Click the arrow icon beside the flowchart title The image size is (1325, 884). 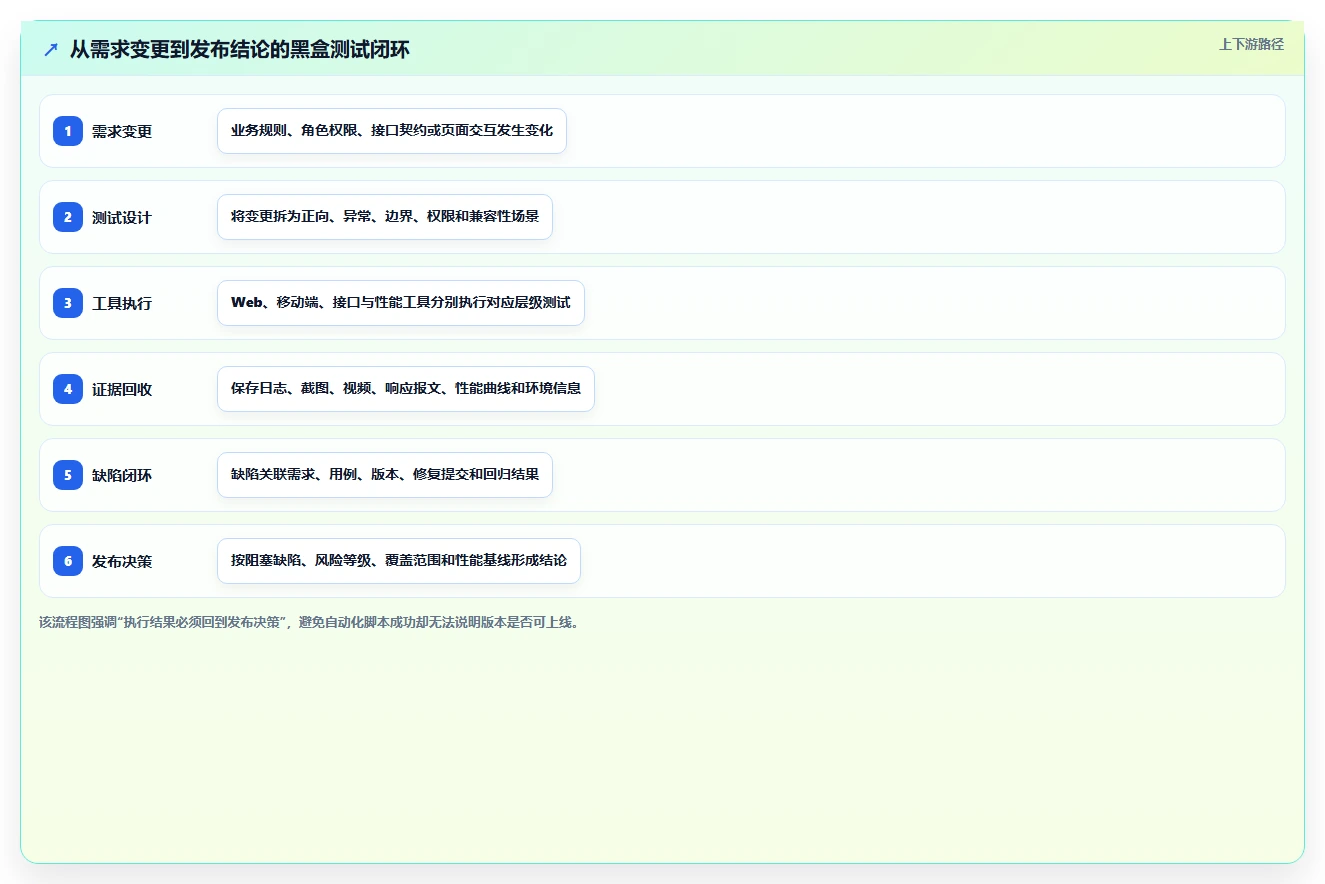click(51, 49)
